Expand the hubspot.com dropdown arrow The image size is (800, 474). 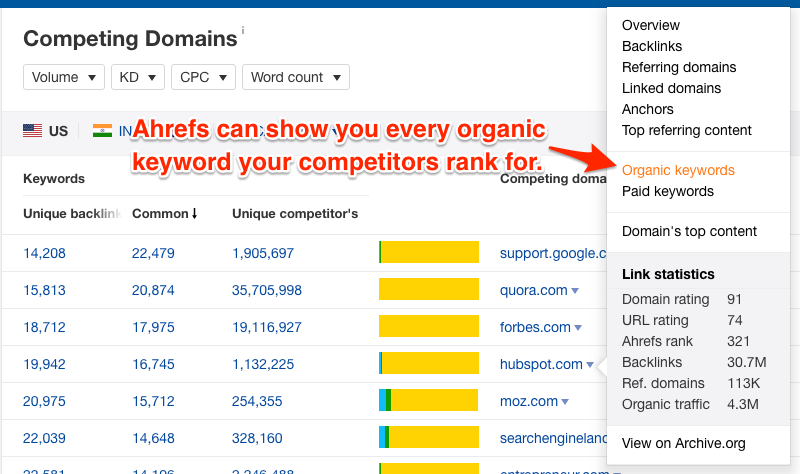pyautogui.click(x=590, y=365)
